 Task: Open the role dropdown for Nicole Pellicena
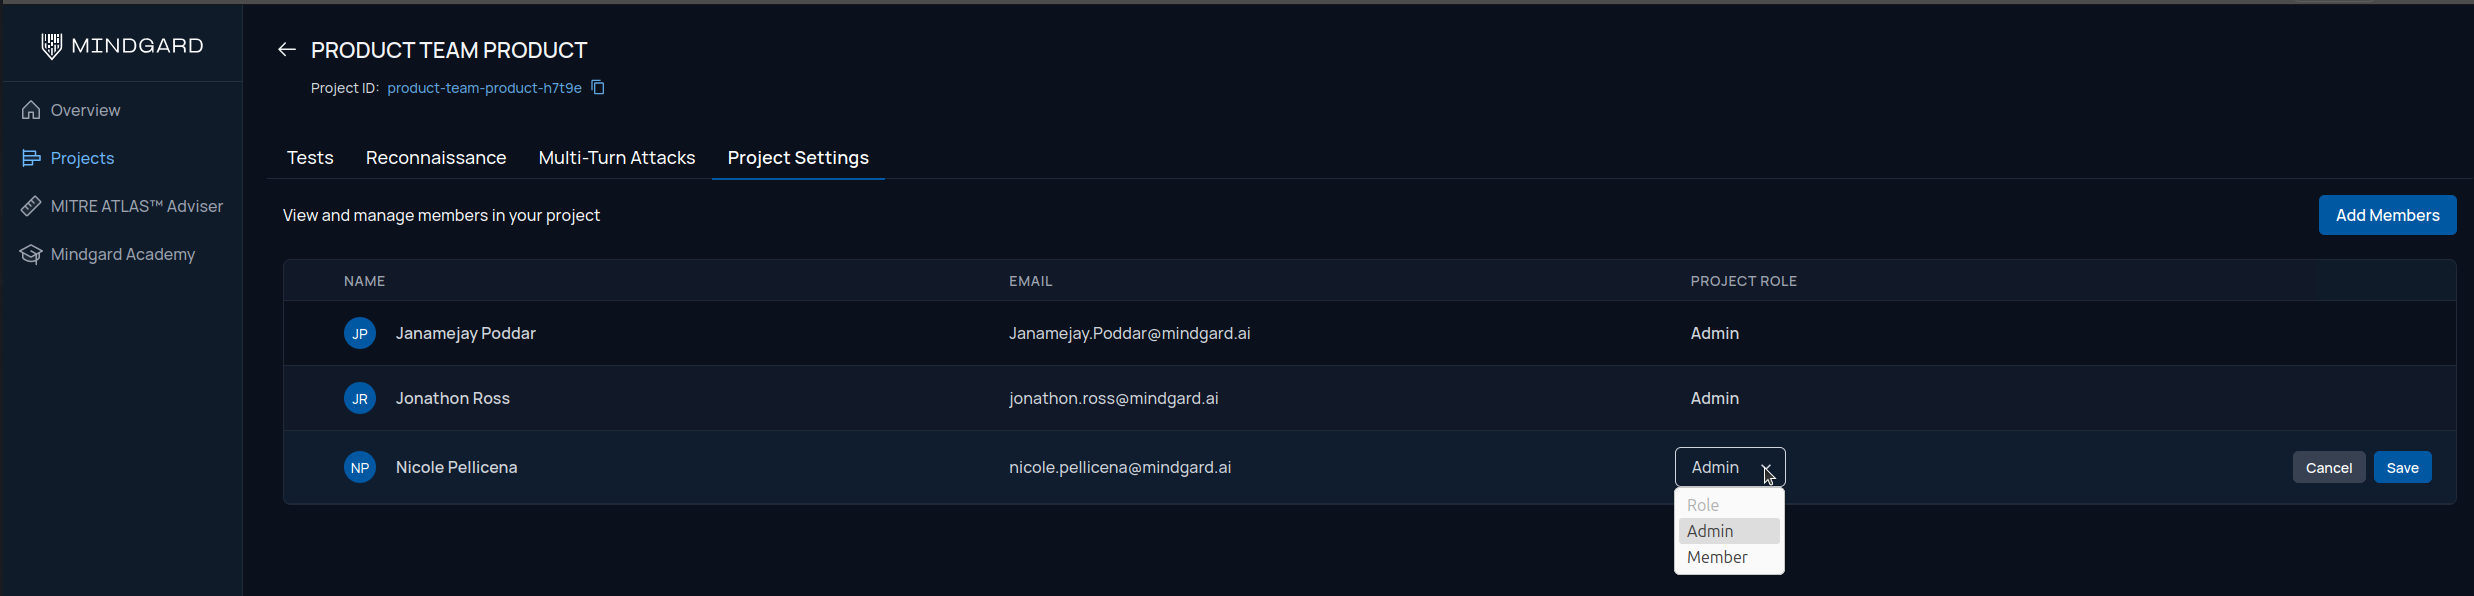point(1730,467)
